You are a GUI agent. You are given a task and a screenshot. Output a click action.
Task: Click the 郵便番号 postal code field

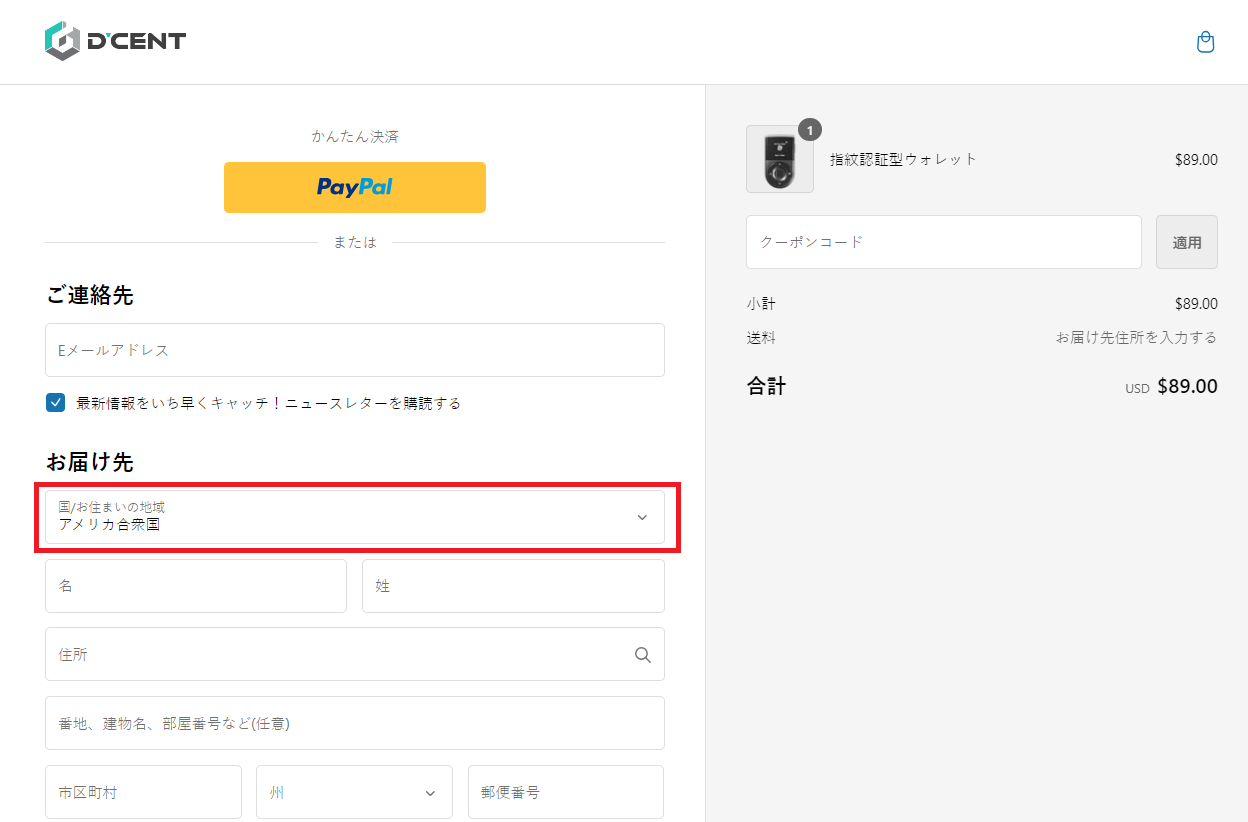click(566, 792)
